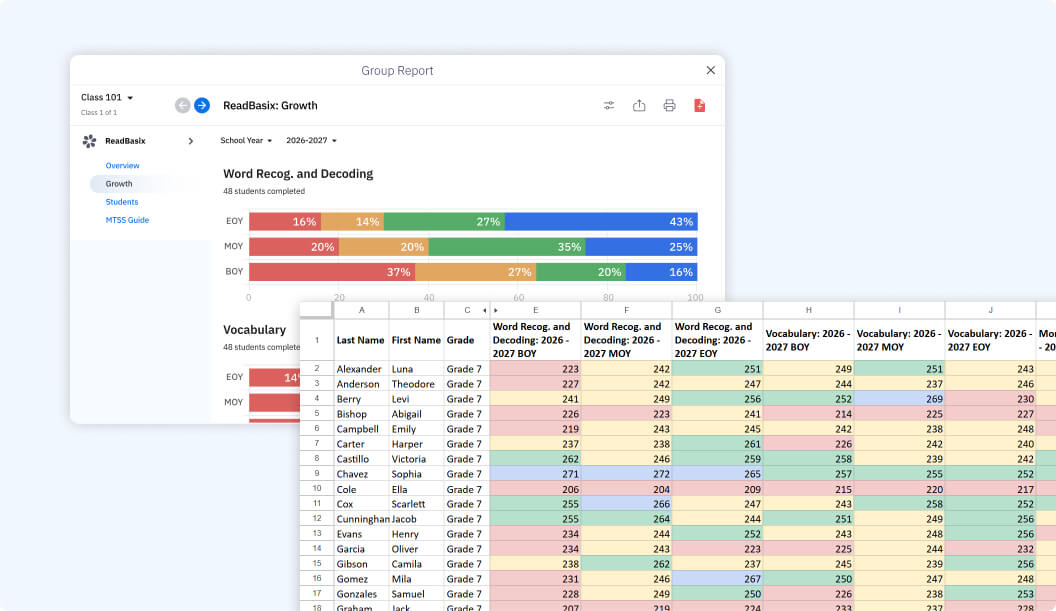The height and width of the screenshot is (611, 1056).
Task: Go to previous report with back arrow
Action: click(183, 105)
